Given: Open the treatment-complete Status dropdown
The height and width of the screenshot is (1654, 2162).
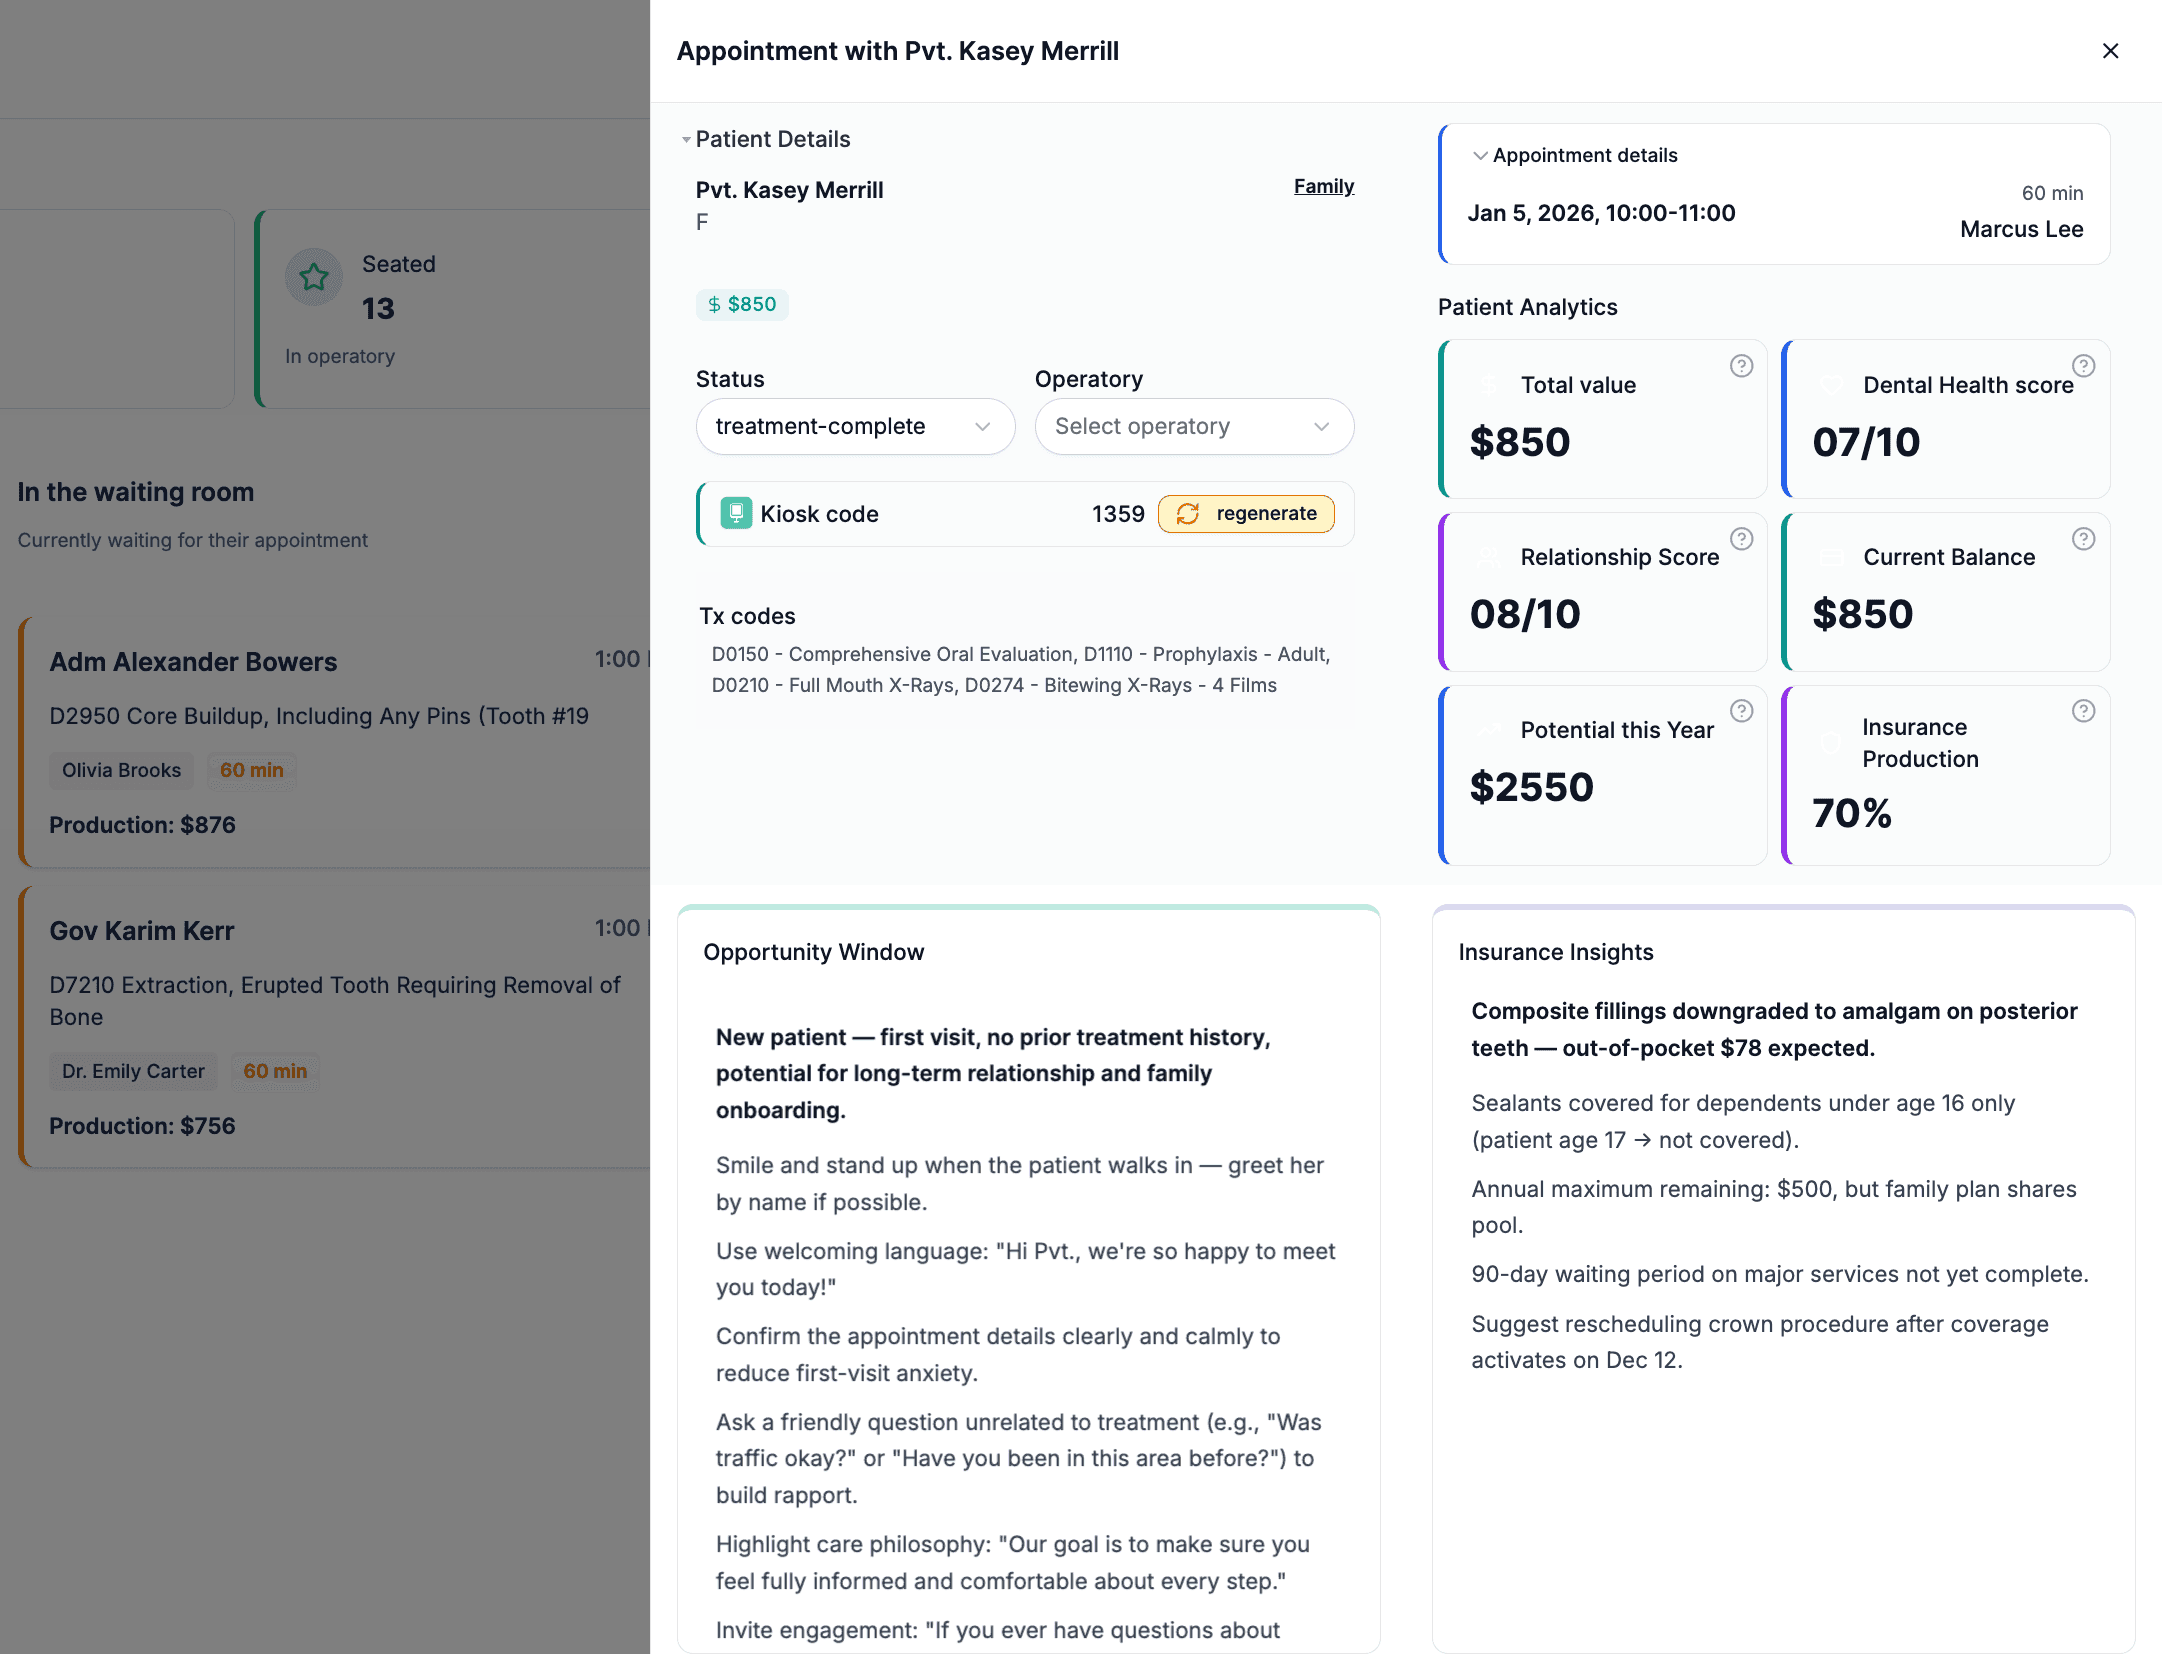Looking at the screenshot, I should pyautogui.click(x=854, y=426).
